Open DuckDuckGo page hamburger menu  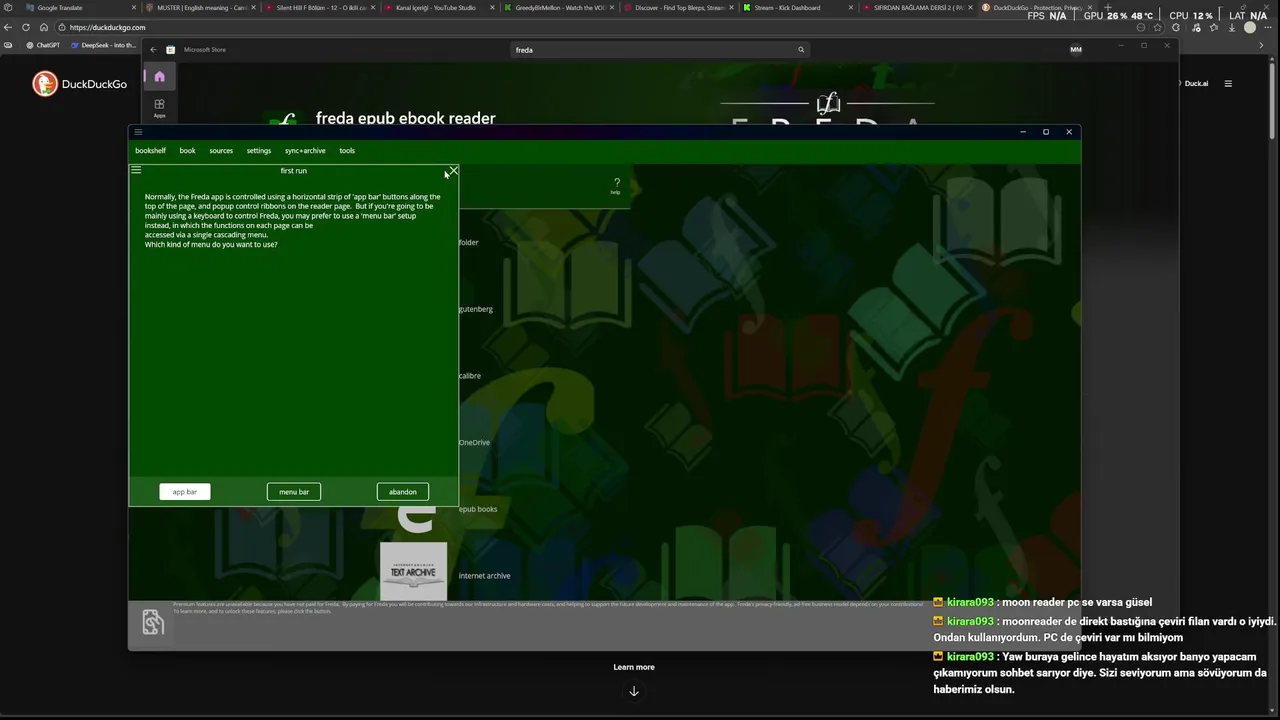[1228, 84]
